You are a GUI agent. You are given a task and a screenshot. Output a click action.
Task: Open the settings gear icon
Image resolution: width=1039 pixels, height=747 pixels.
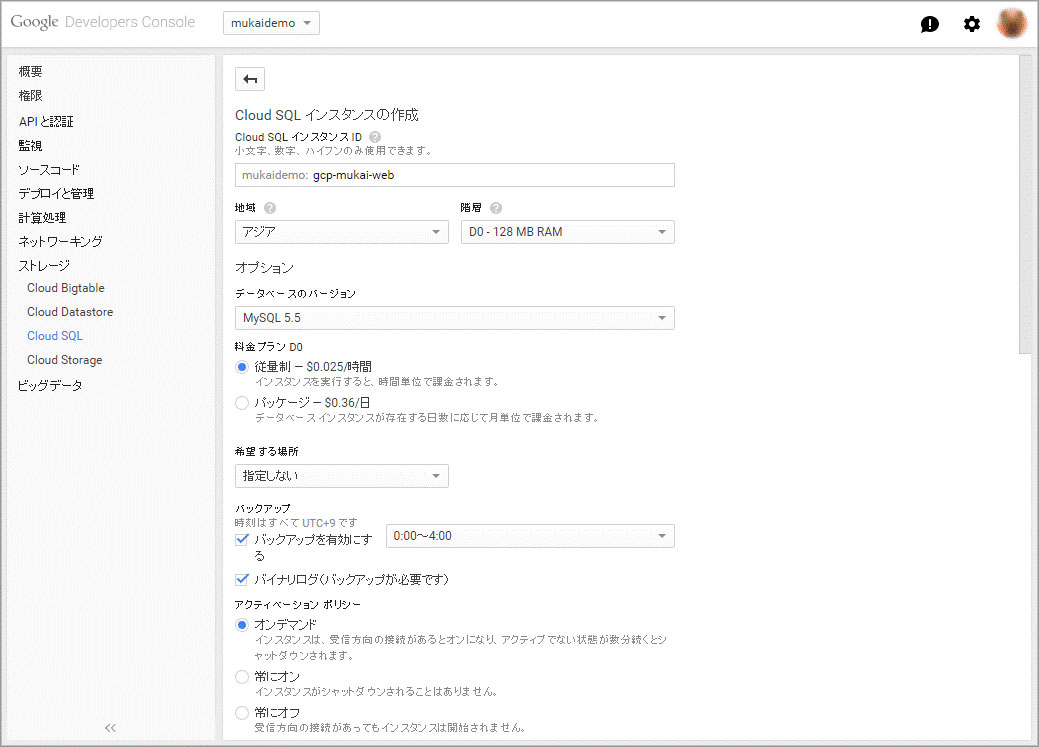(971, 25)
